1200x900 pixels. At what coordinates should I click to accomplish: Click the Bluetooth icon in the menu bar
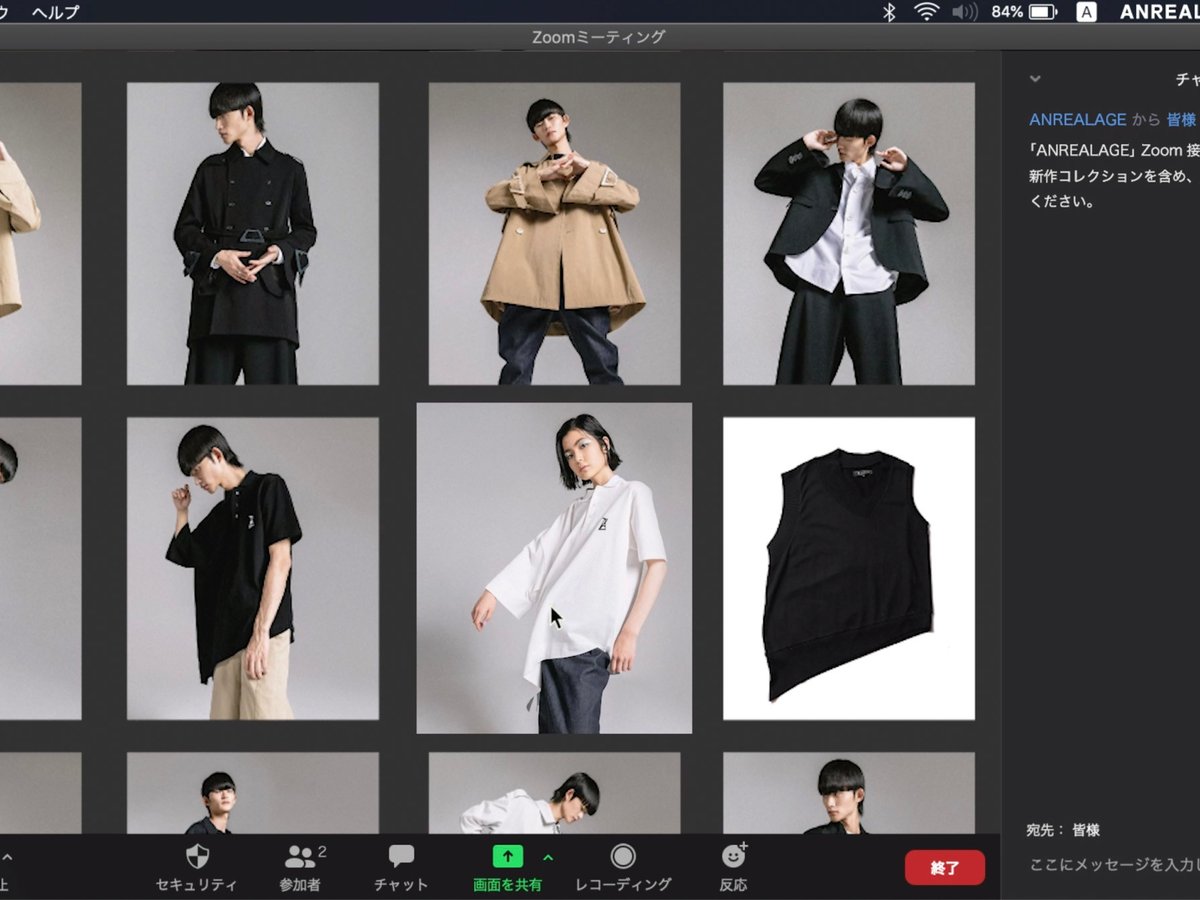889,12
